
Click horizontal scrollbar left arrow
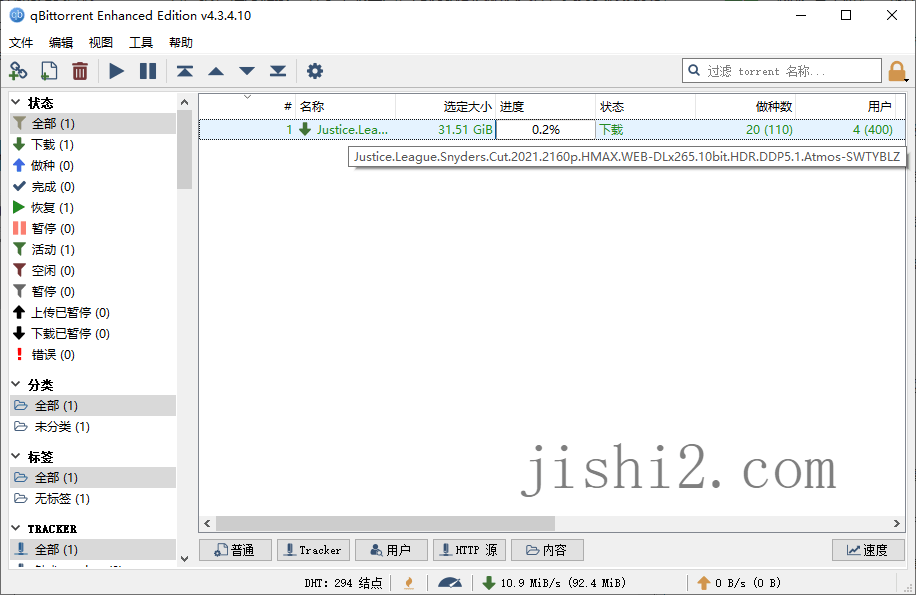(207, 523)
